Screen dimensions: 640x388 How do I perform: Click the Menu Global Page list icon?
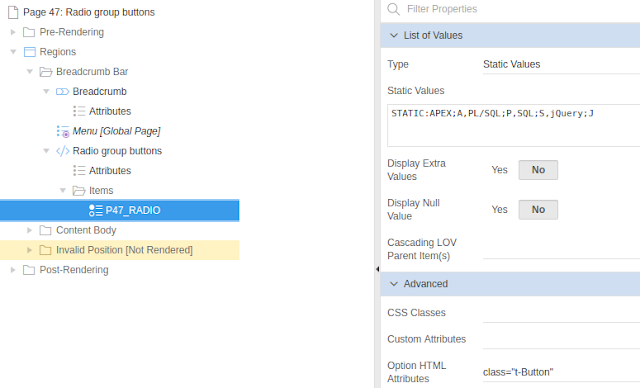point(63,131)
